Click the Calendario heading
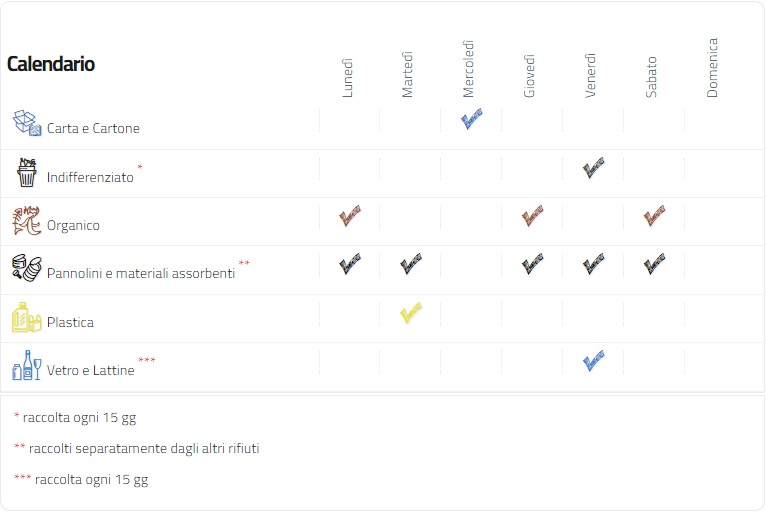This screenshot has width=766, height=514. pos(51,64)
